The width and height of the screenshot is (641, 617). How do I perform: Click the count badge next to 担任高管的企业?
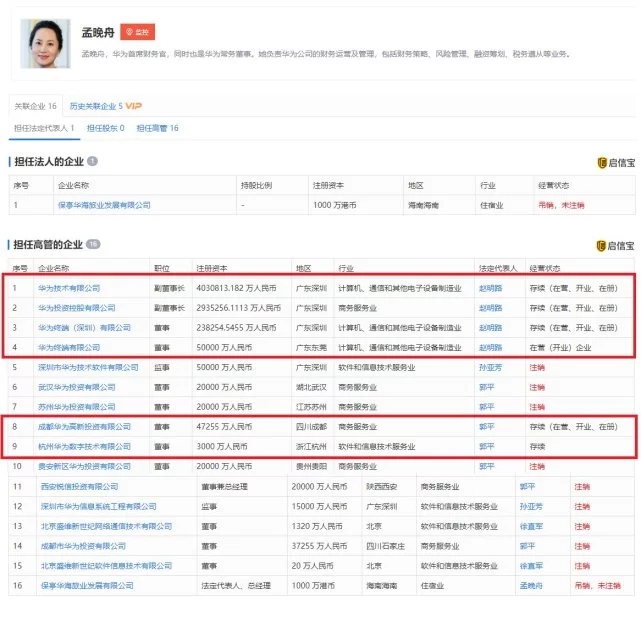pyautogui.click(x=93, y=244)
